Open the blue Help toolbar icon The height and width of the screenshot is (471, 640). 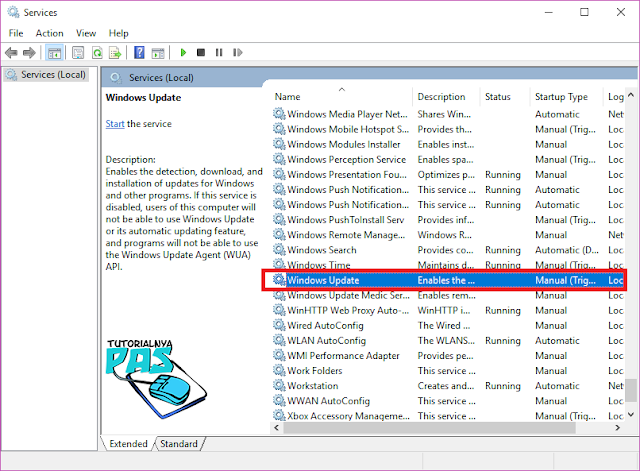[x=139, y=53]
